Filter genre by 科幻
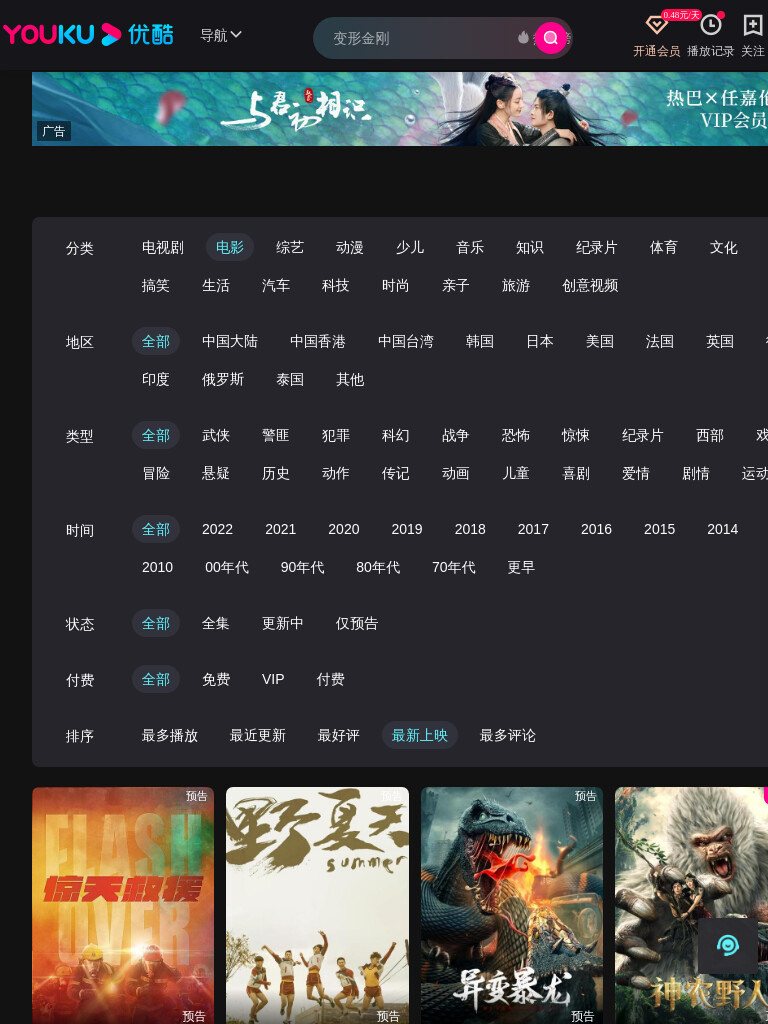The width and height of the screenshot is (768, 1024). 396,436
